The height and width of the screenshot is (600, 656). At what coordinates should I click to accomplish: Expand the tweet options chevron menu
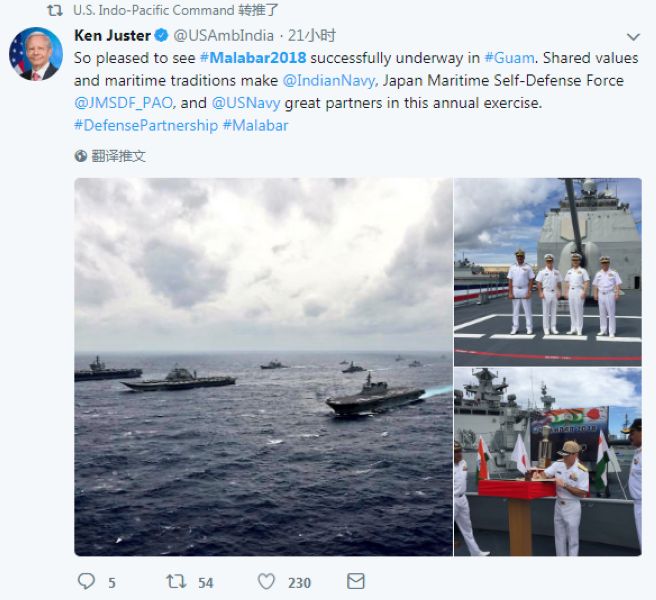633,37
